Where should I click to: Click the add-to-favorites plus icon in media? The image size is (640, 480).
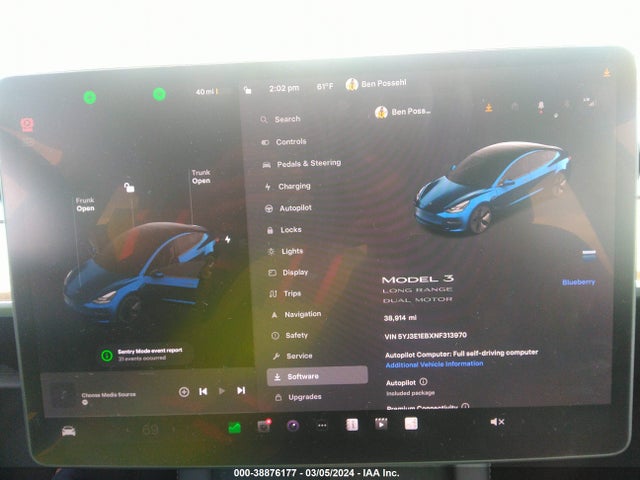[x=184, y=392]
